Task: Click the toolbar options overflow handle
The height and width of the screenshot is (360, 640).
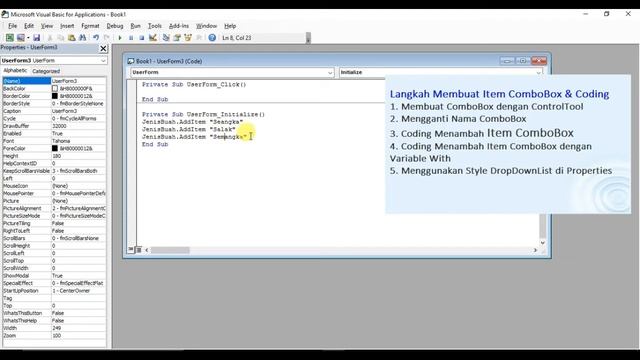Action: (308, 38)
